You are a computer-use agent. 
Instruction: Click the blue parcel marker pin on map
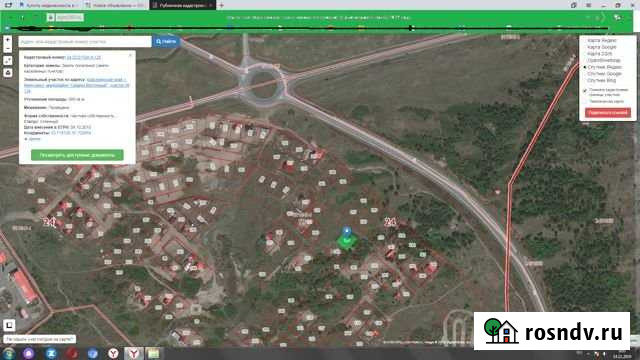pyautogui.click(x=347, y=233)
